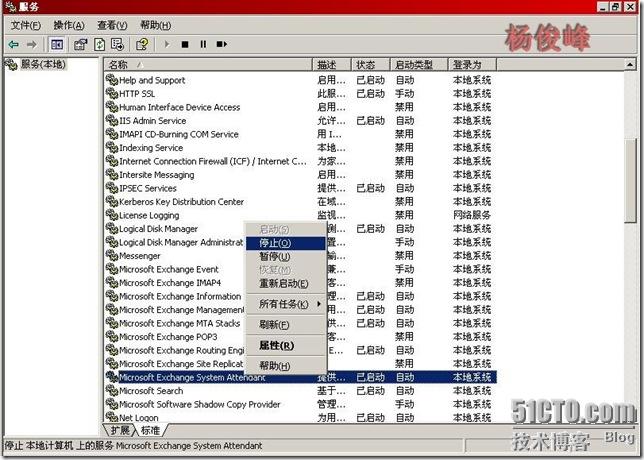Viewport: 644px width, 460px height.
Task: Select IMAPI CD-Burning COM Service icon
Action: click(x=112, y=134)
